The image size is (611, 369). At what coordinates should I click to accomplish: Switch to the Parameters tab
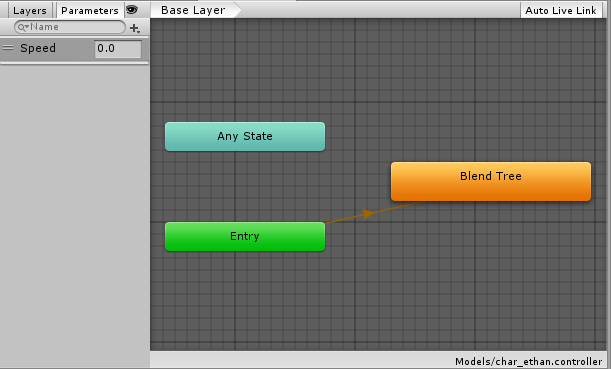pyautogui.click(x=90, y=10)
